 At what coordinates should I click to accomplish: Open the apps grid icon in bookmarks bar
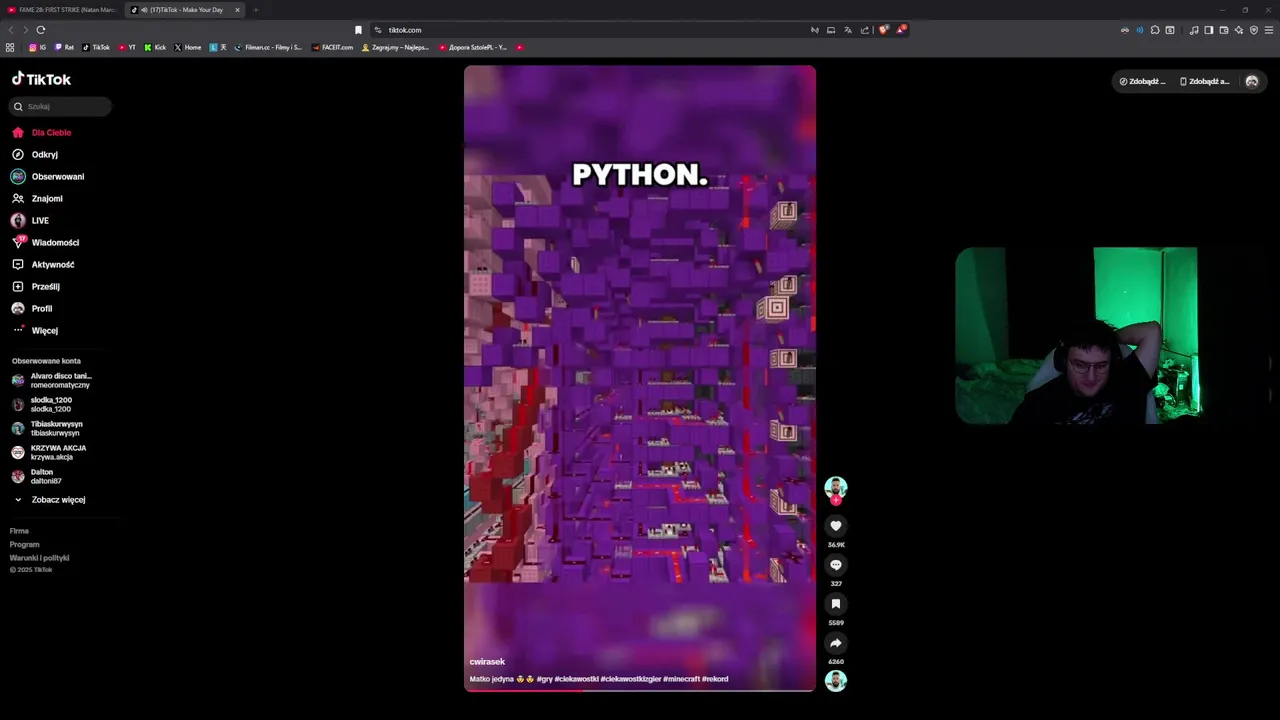pyautogui.click(x=10, y=47)
